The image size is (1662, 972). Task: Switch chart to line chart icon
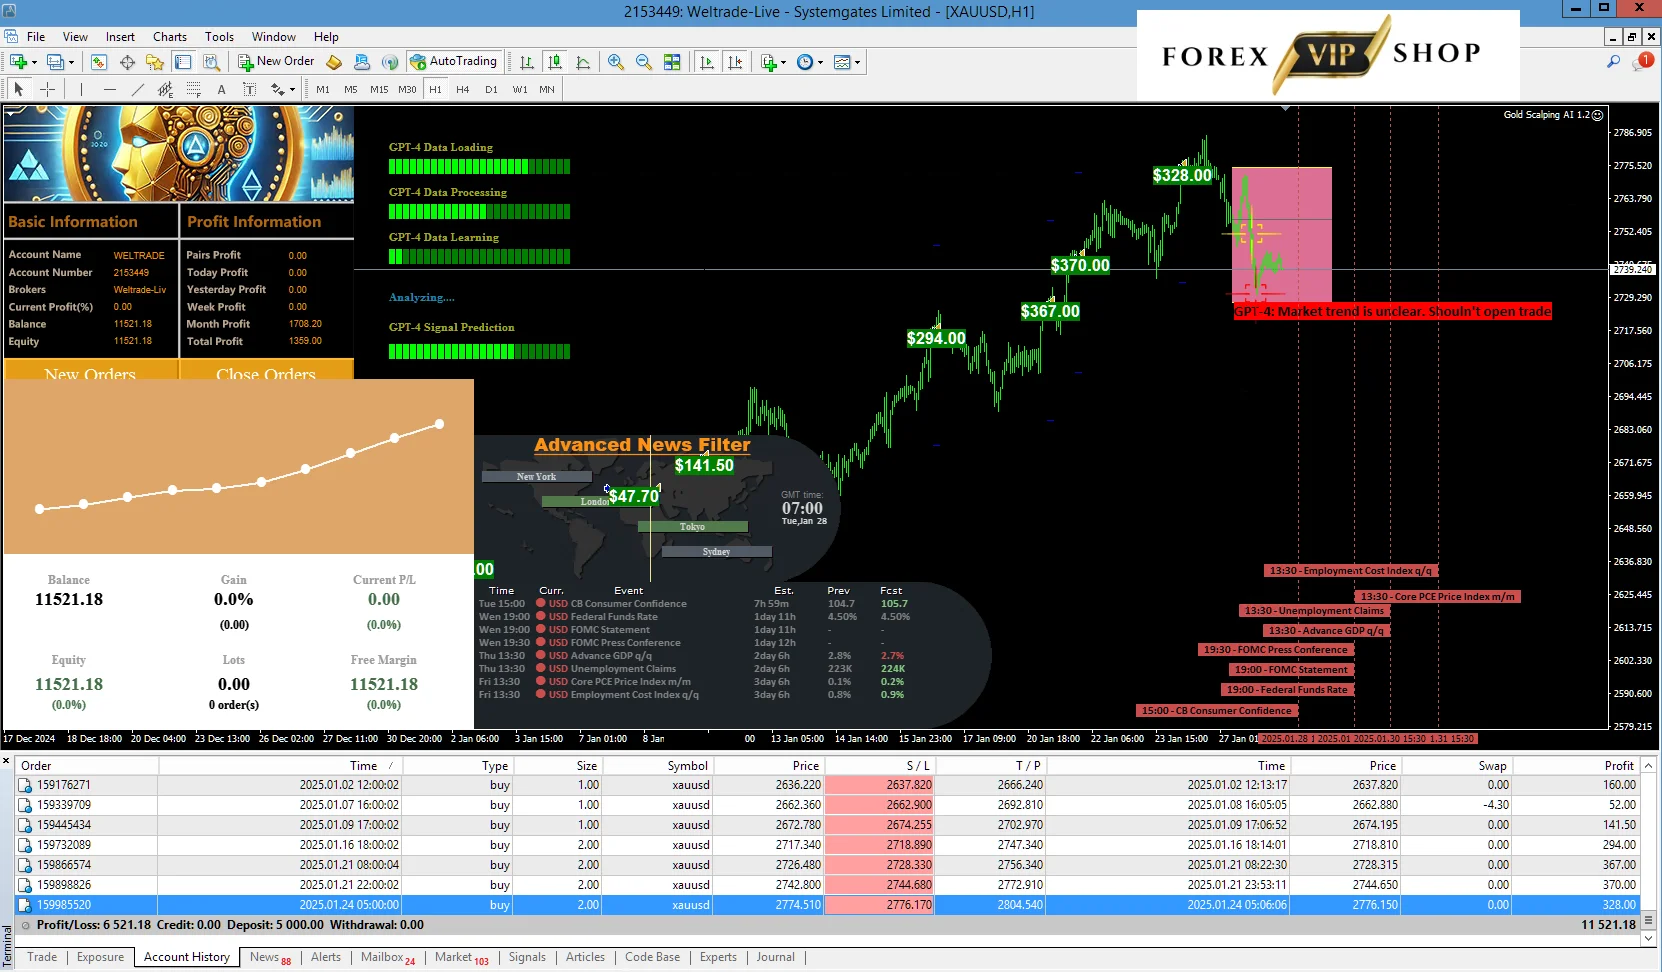coord(583,62)
